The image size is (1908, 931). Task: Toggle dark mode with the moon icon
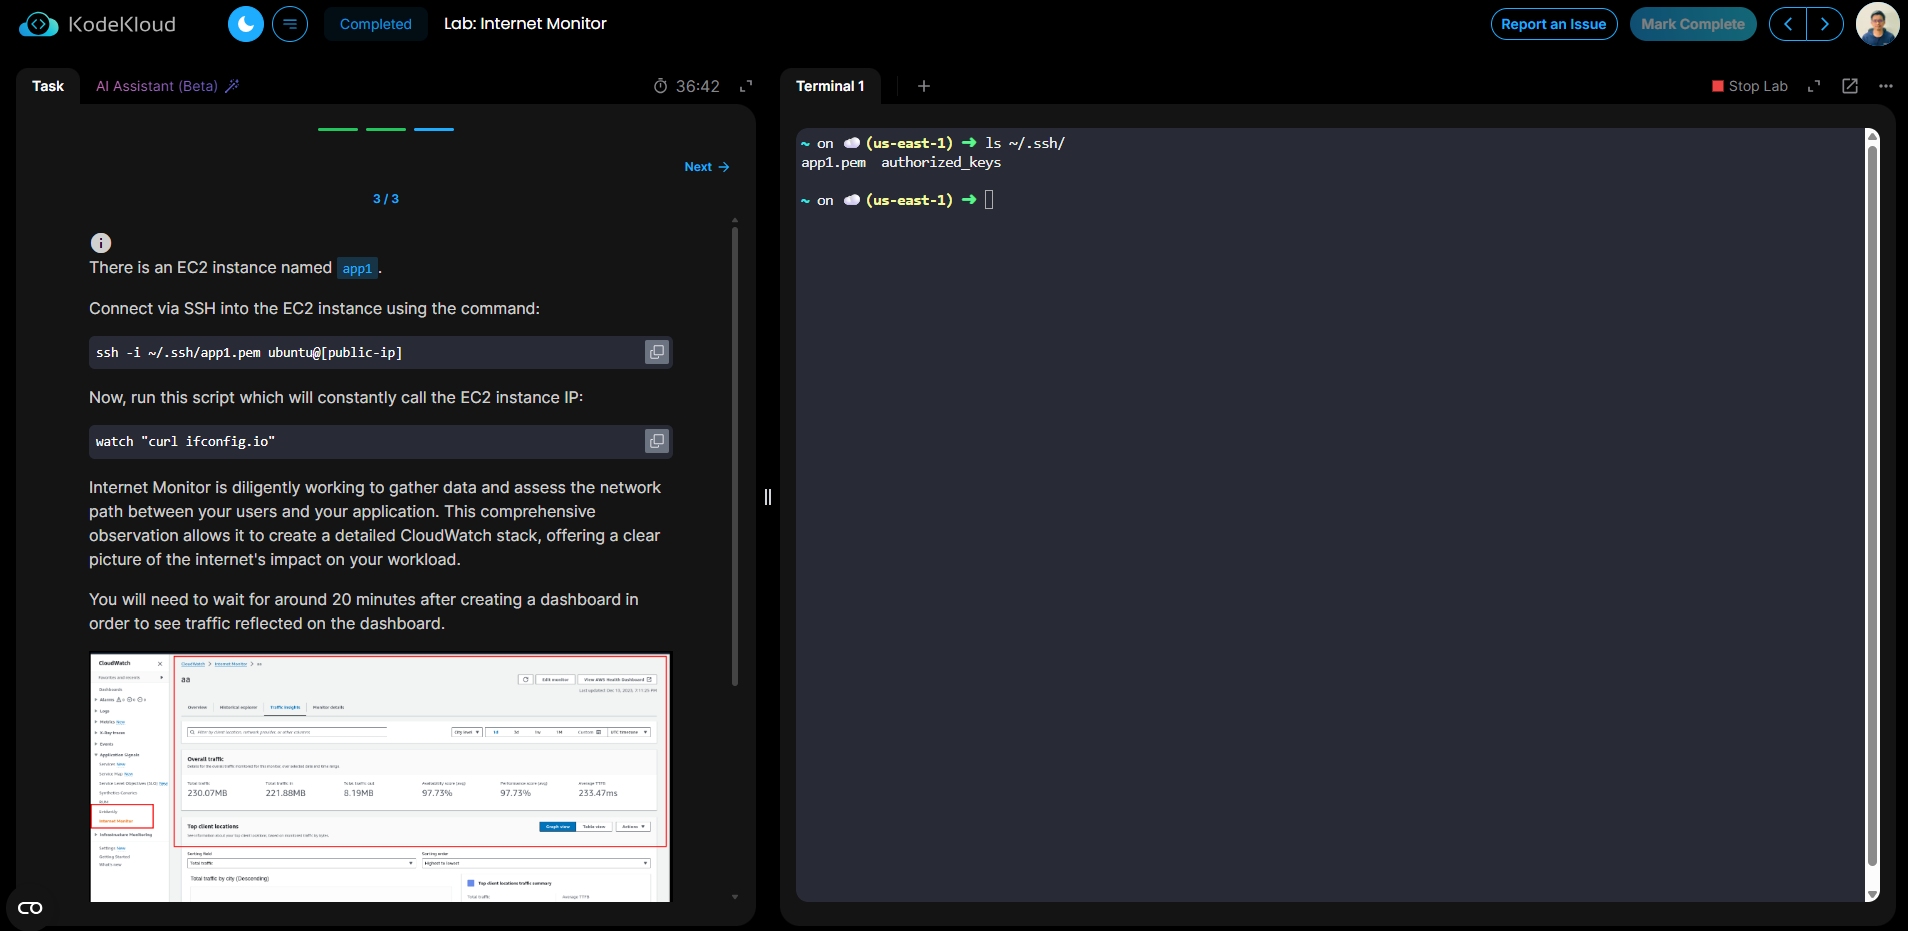tap(245, 24)
